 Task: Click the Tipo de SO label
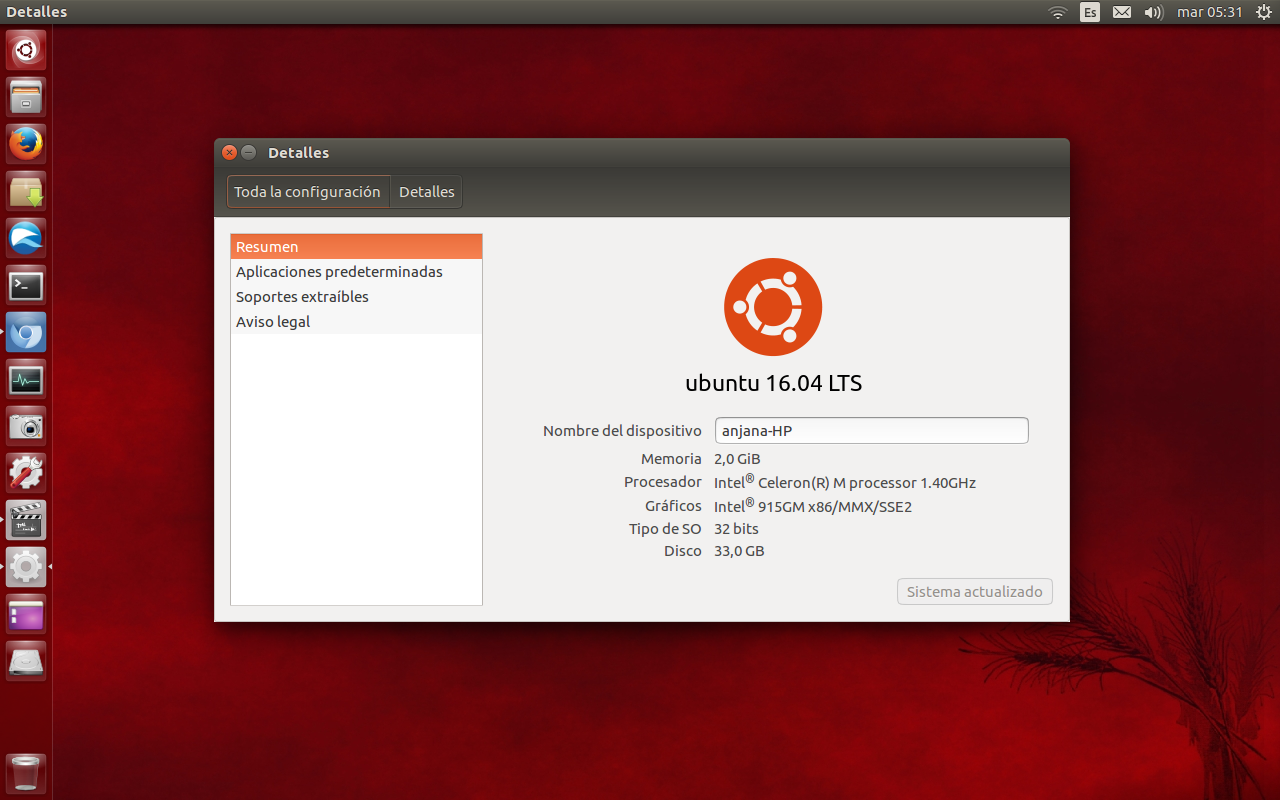point(665,529)
